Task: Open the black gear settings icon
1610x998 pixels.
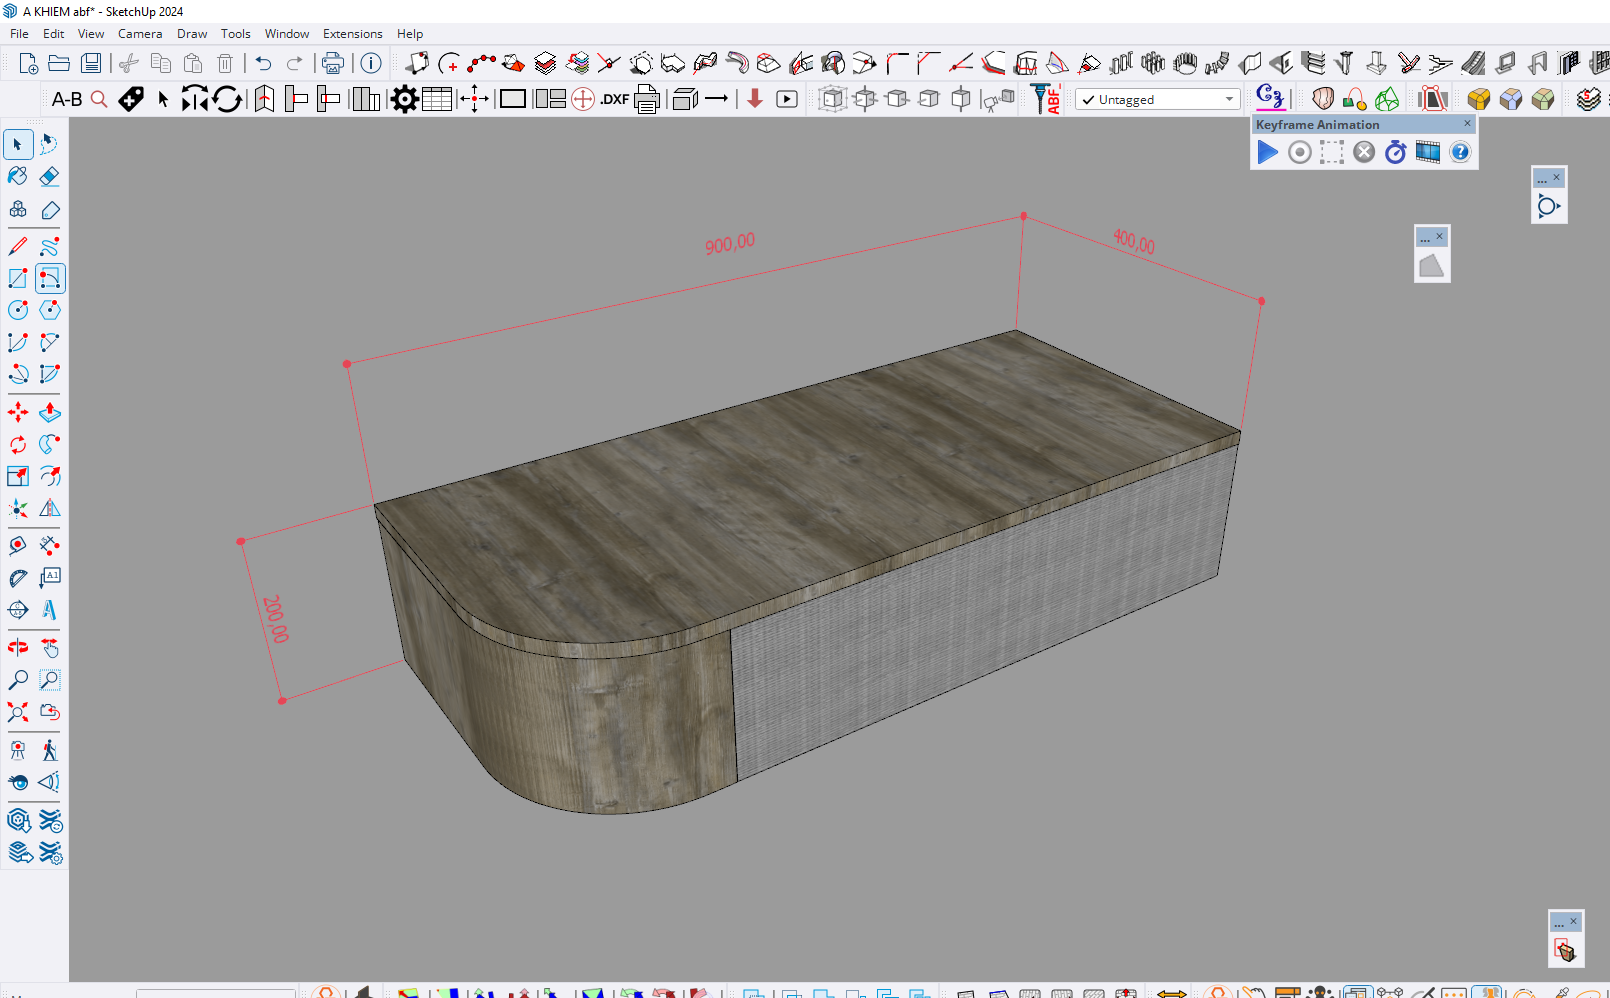Action: point(404,99)
